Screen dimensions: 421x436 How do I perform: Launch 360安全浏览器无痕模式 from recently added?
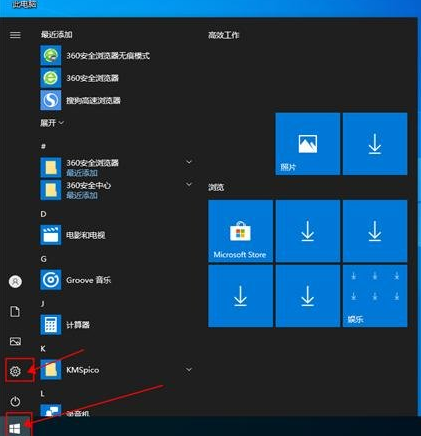(95, 55)
